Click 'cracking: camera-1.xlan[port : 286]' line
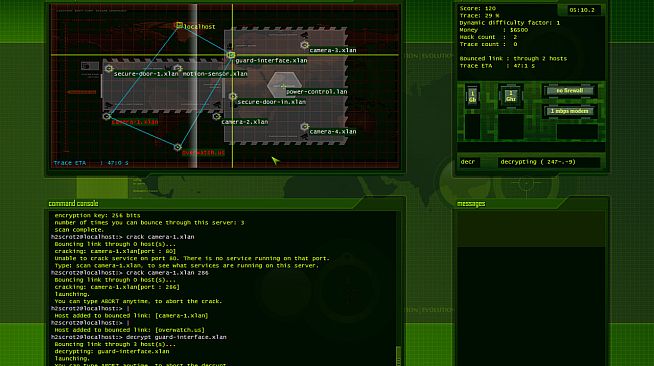654x366 pixels. tap(117, 287)
